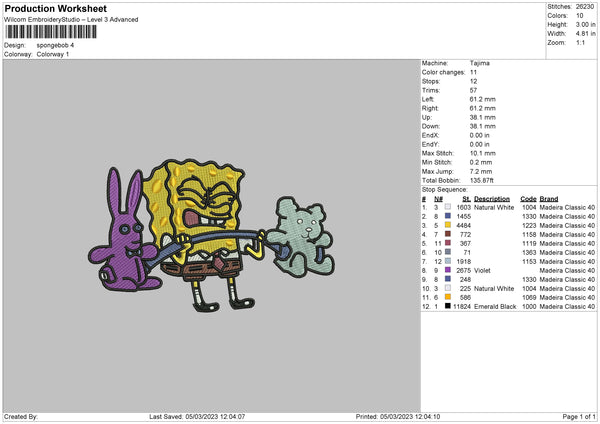Select the brown swatch in stop row 772
This screenshot has width=600, height=424.
(447, 234)
